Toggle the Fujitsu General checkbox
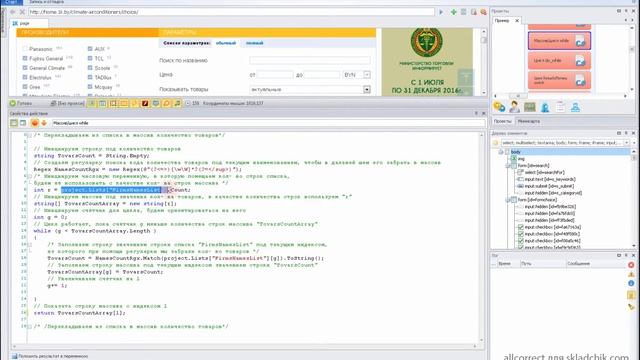 click(25, 58)
